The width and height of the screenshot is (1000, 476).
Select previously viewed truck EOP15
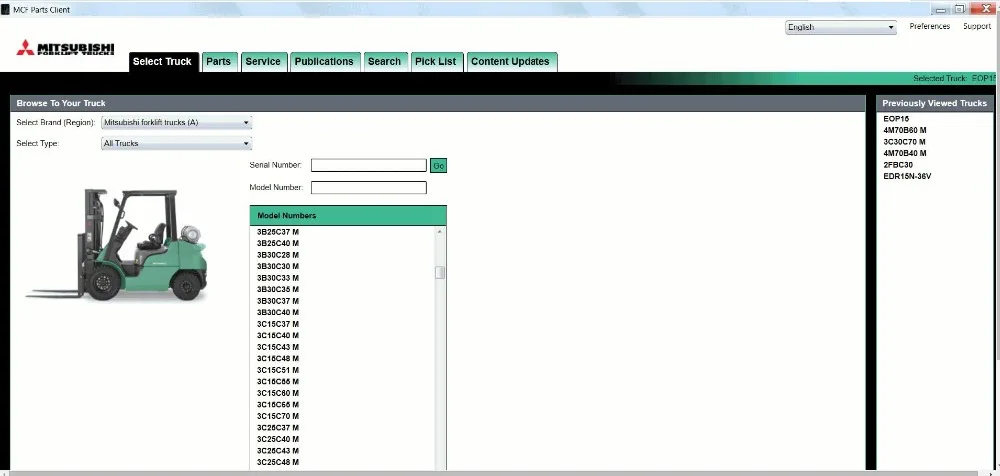(x=896, y=119)
